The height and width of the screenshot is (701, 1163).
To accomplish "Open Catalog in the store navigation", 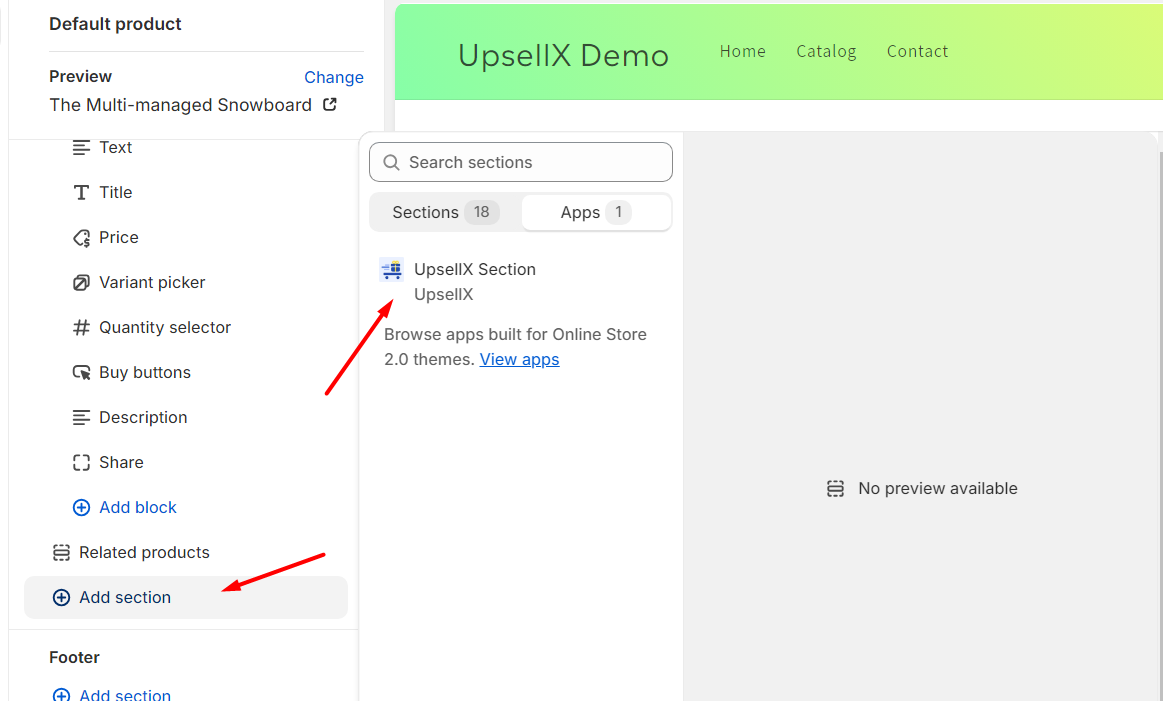I will click(x=826, y=51).
